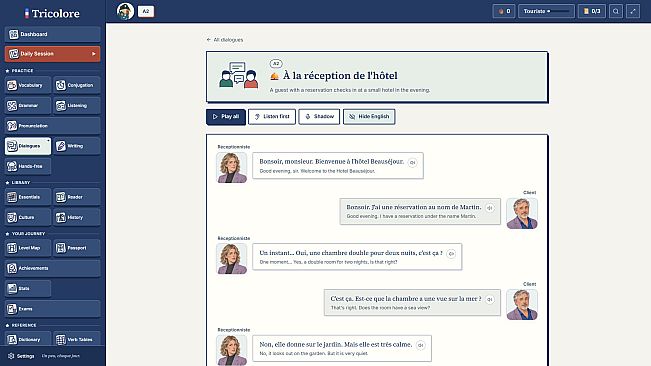Open Conjugation practice
The image size is (651, 366).
coord(77,85)
